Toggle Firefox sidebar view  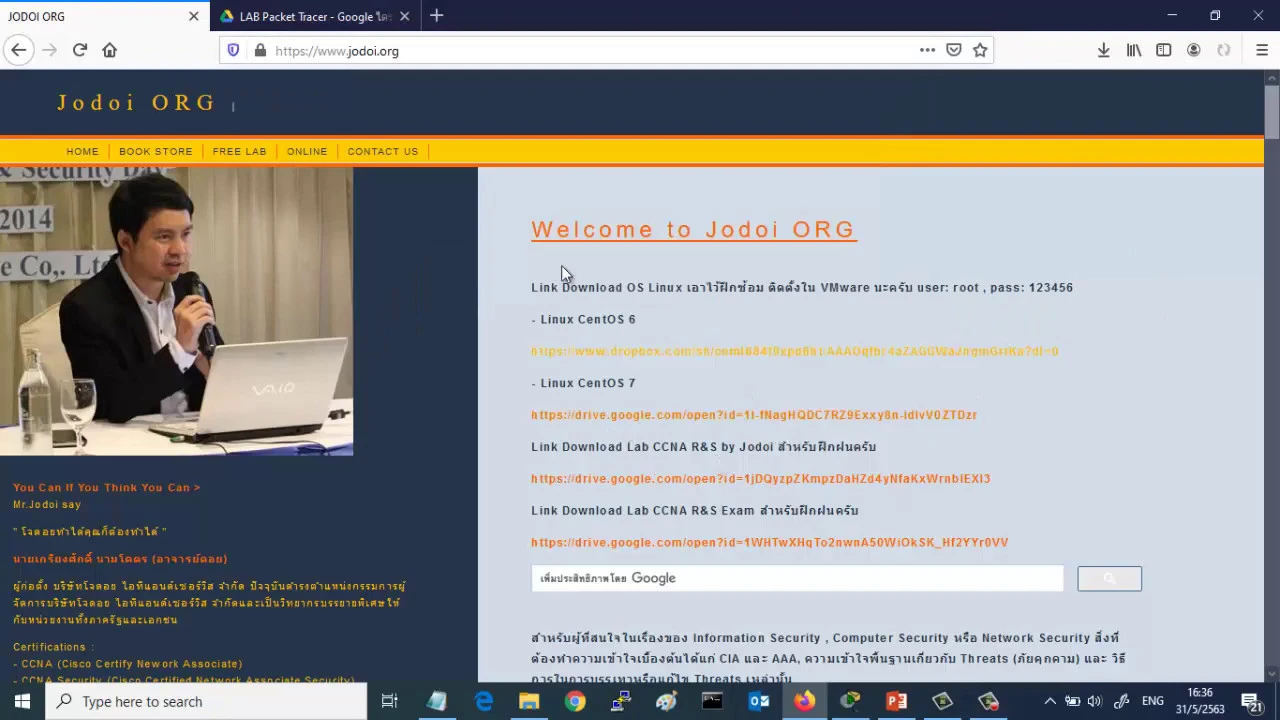[1164, 50]
